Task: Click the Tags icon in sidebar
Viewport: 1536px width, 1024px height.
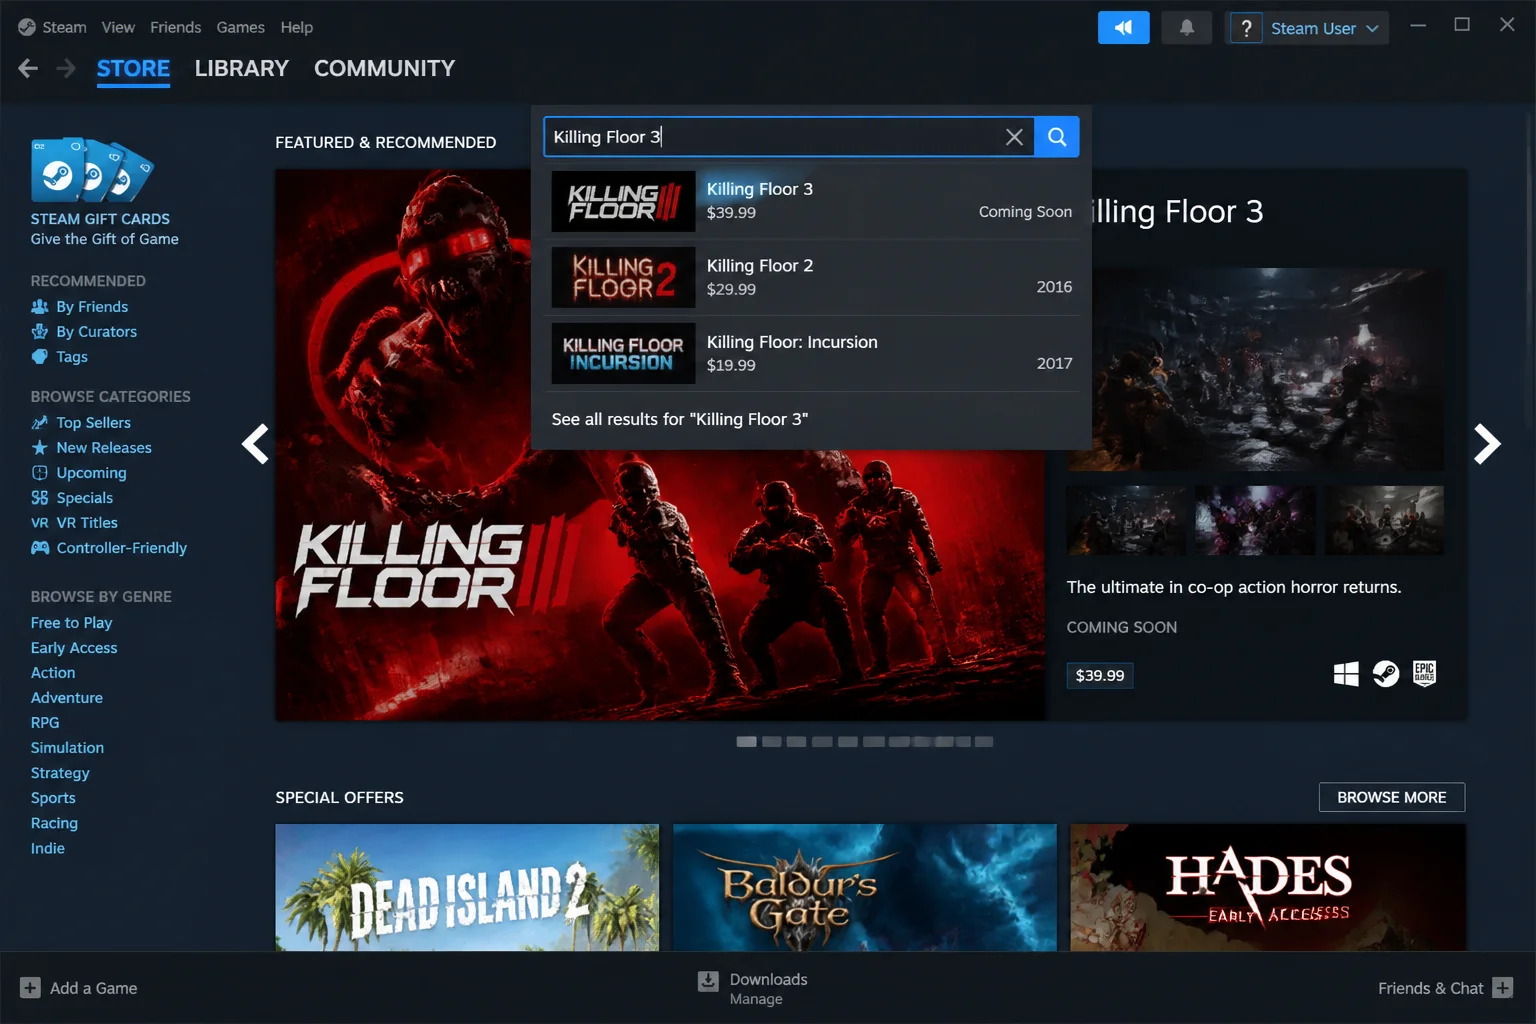Action: (40, 357)
